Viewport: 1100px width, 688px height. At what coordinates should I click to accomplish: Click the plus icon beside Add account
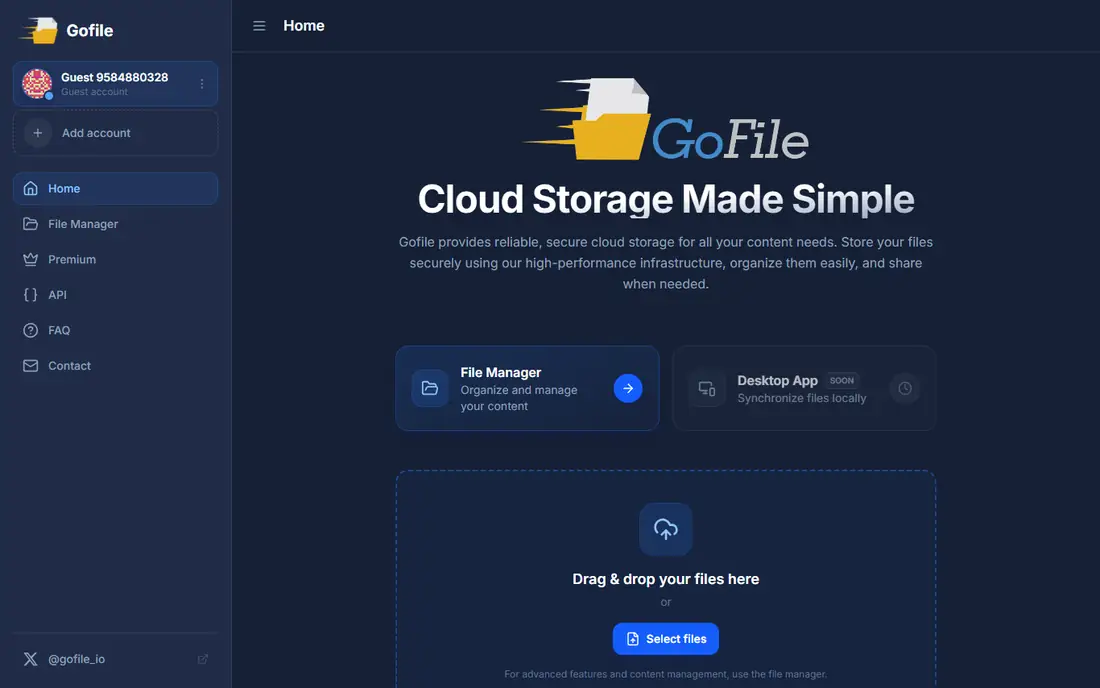point(38,133)
